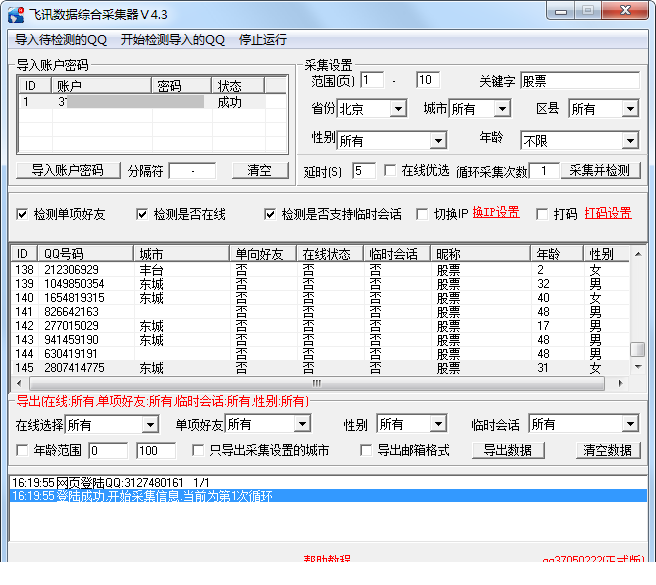
Task: Click the maximum age field showing 100
Action: pos(156,451)
